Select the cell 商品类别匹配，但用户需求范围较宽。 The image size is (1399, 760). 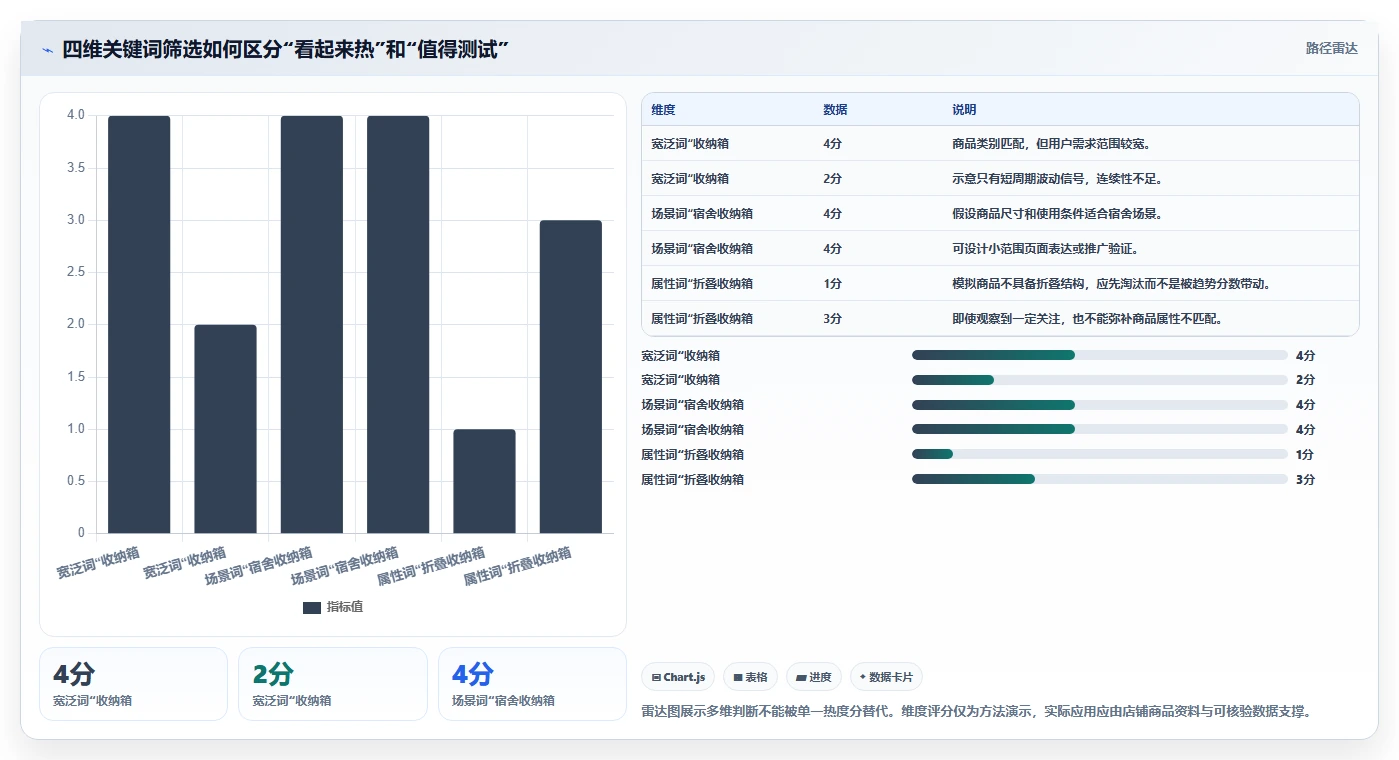[1052, 144]
